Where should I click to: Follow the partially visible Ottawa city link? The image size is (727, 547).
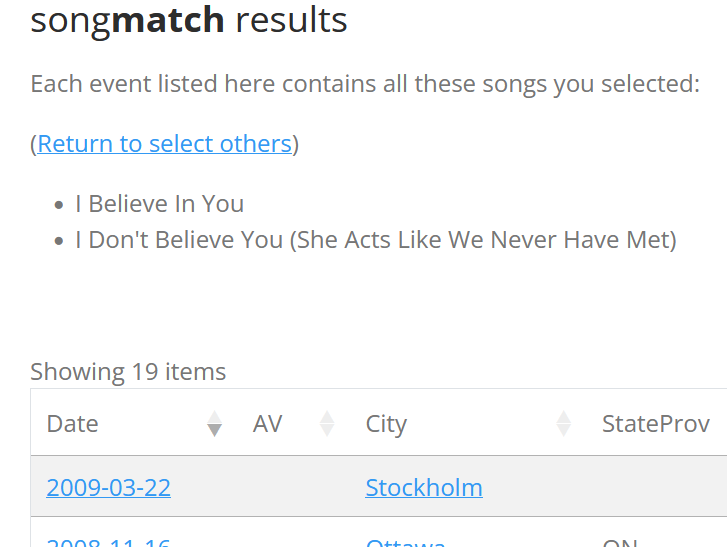click(x=405, y=543)
